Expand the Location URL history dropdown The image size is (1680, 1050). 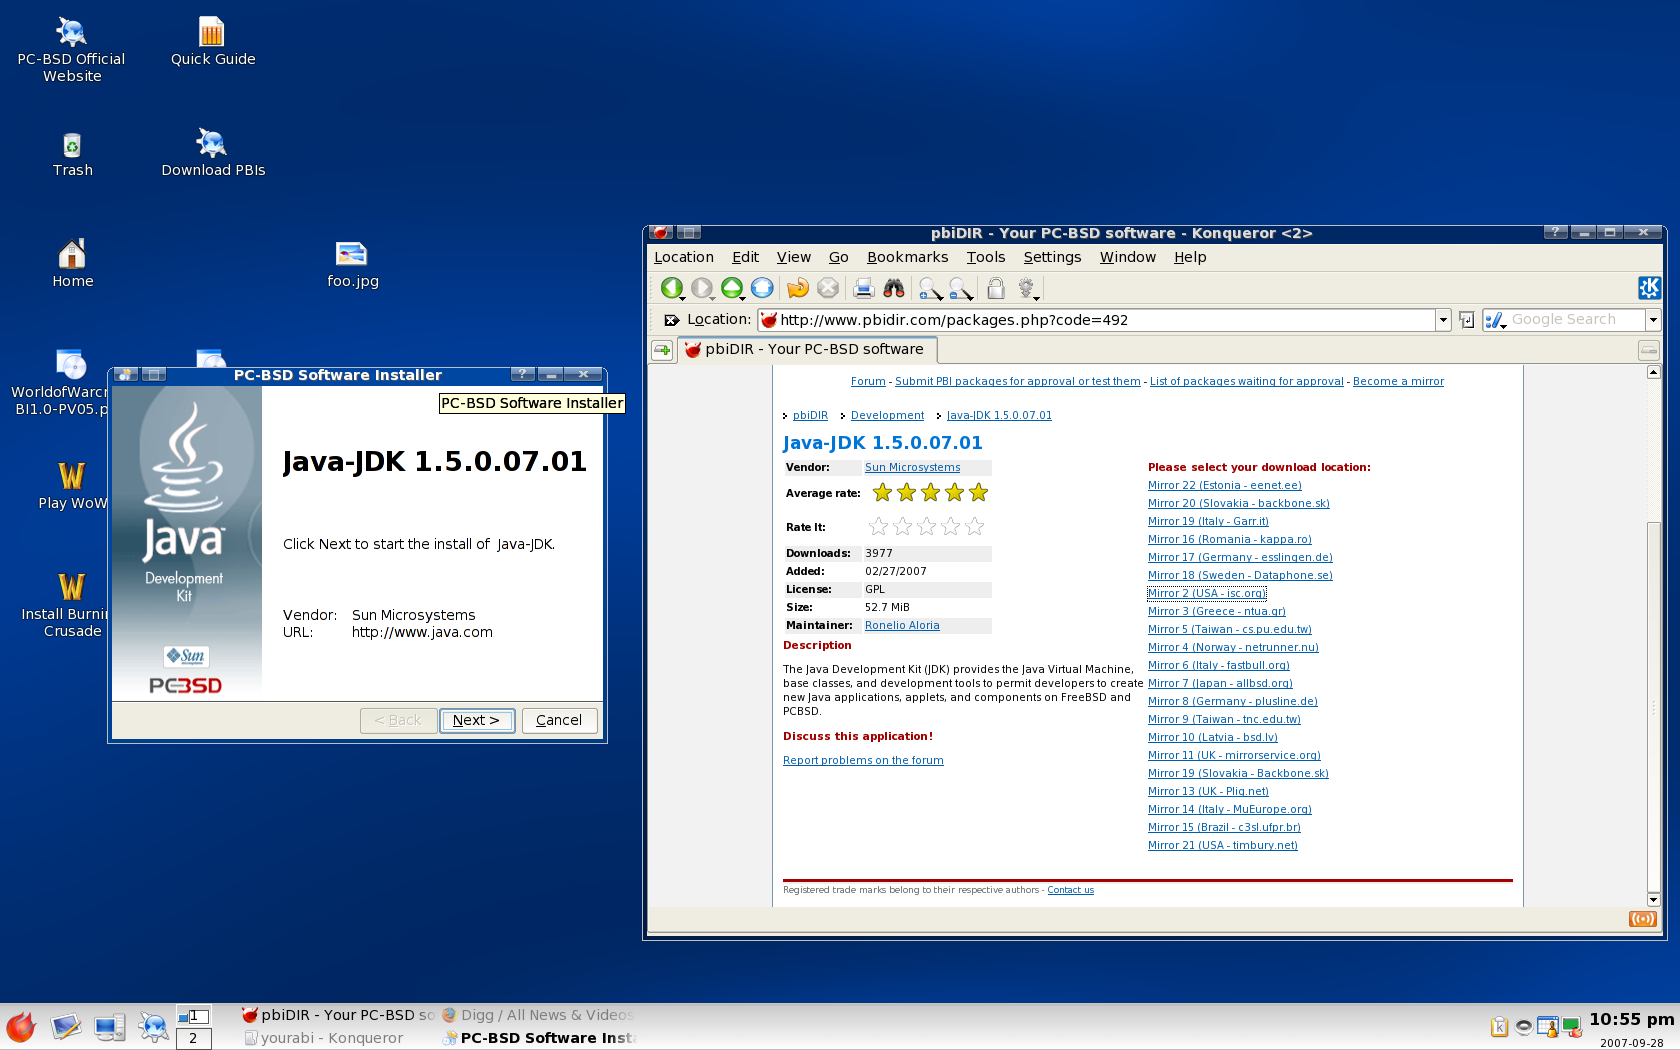1443,320
